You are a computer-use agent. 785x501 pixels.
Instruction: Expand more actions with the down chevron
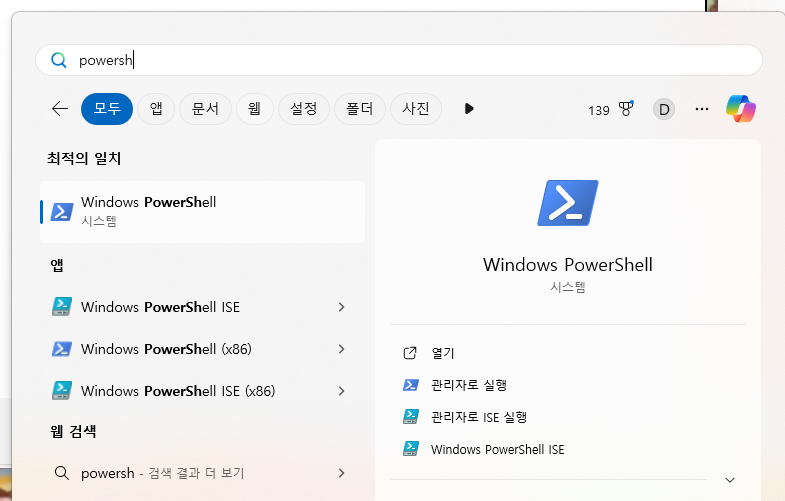(x=730, y=480)
